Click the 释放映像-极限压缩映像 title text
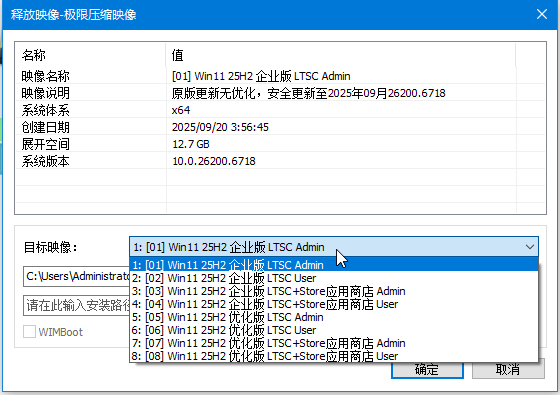The height and width of the screenshot is (395, 560). (x=74, y=15)
